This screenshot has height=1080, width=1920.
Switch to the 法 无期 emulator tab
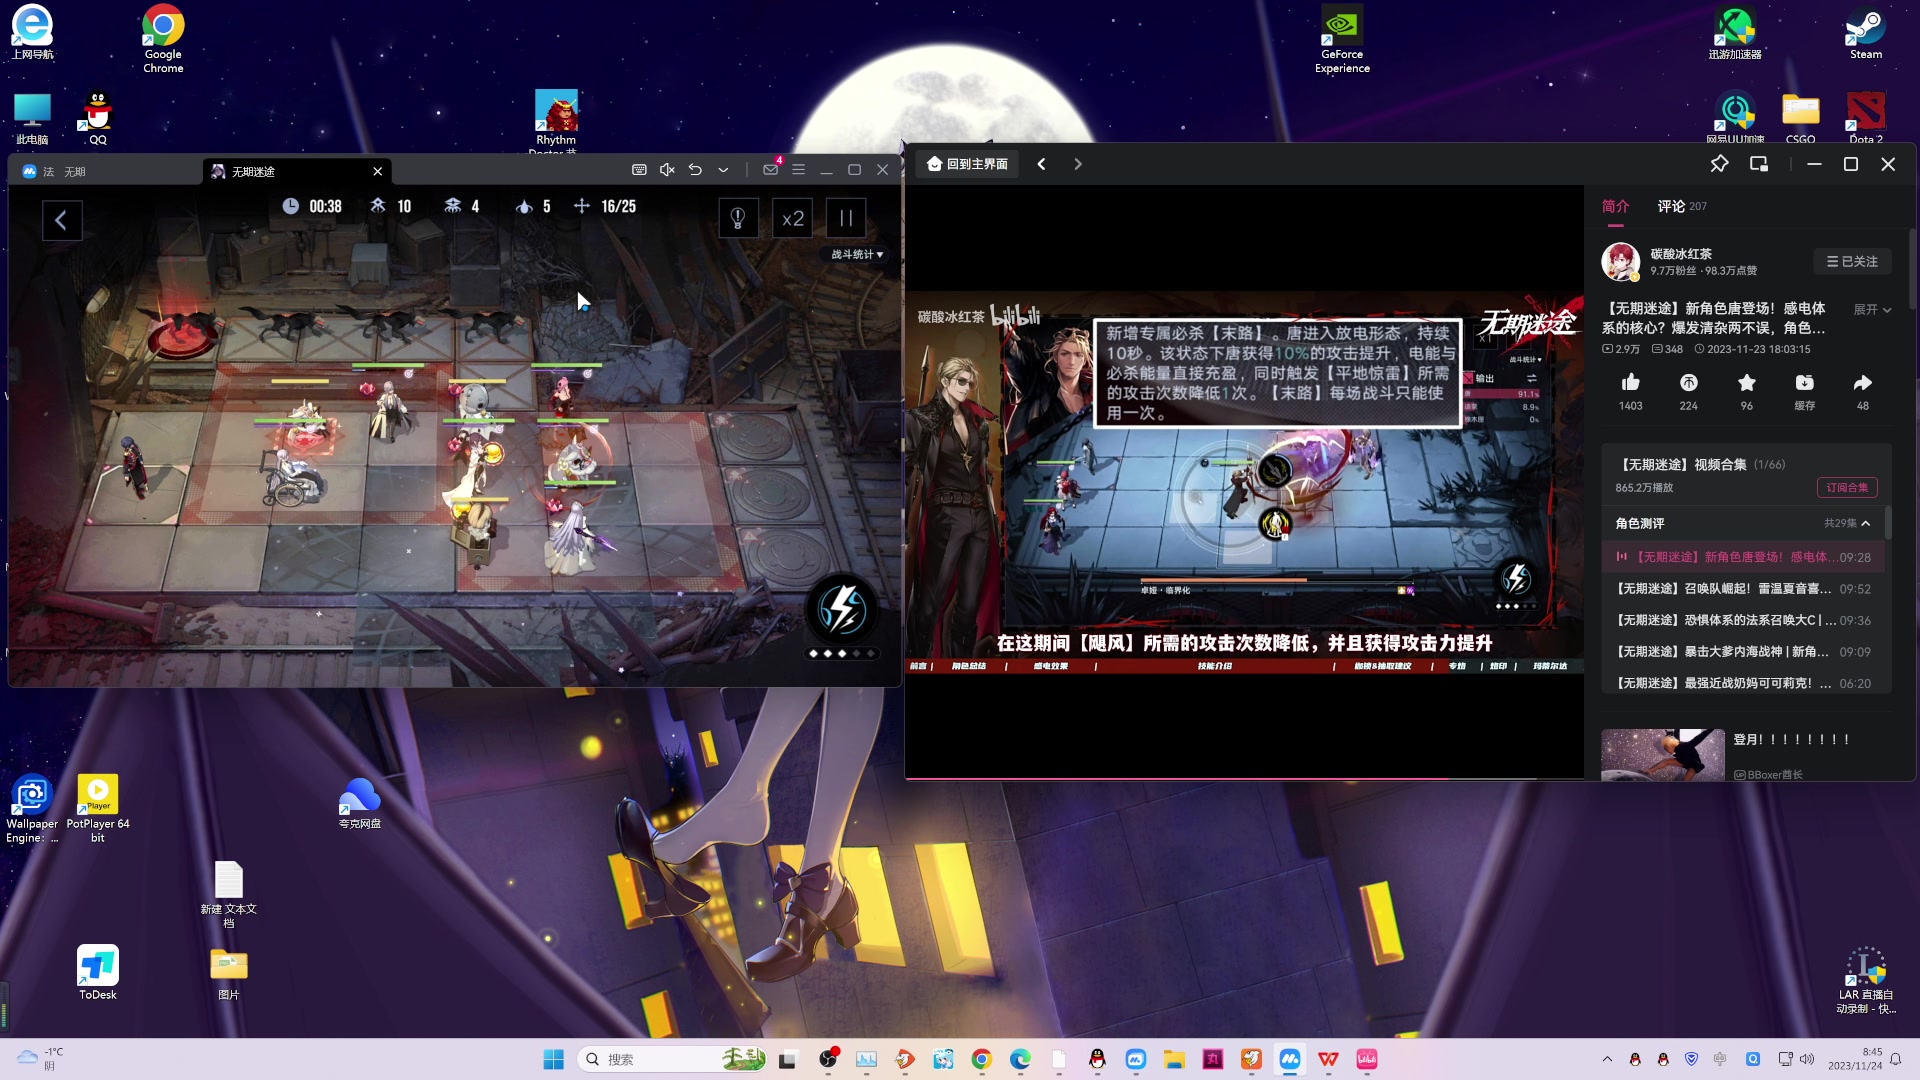pos(105,171)
